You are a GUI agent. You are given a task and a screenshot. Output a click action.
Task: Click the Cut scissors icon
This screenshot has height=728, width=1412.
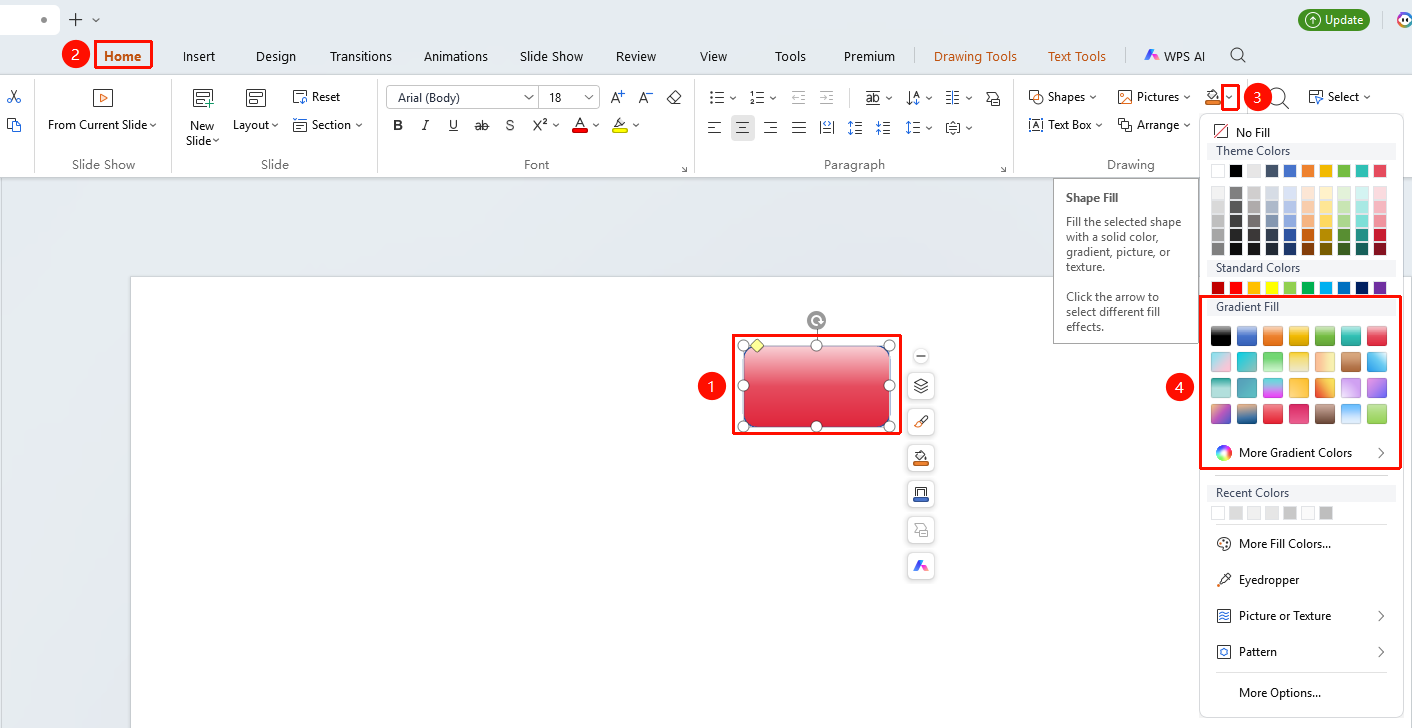pos(14,97)
